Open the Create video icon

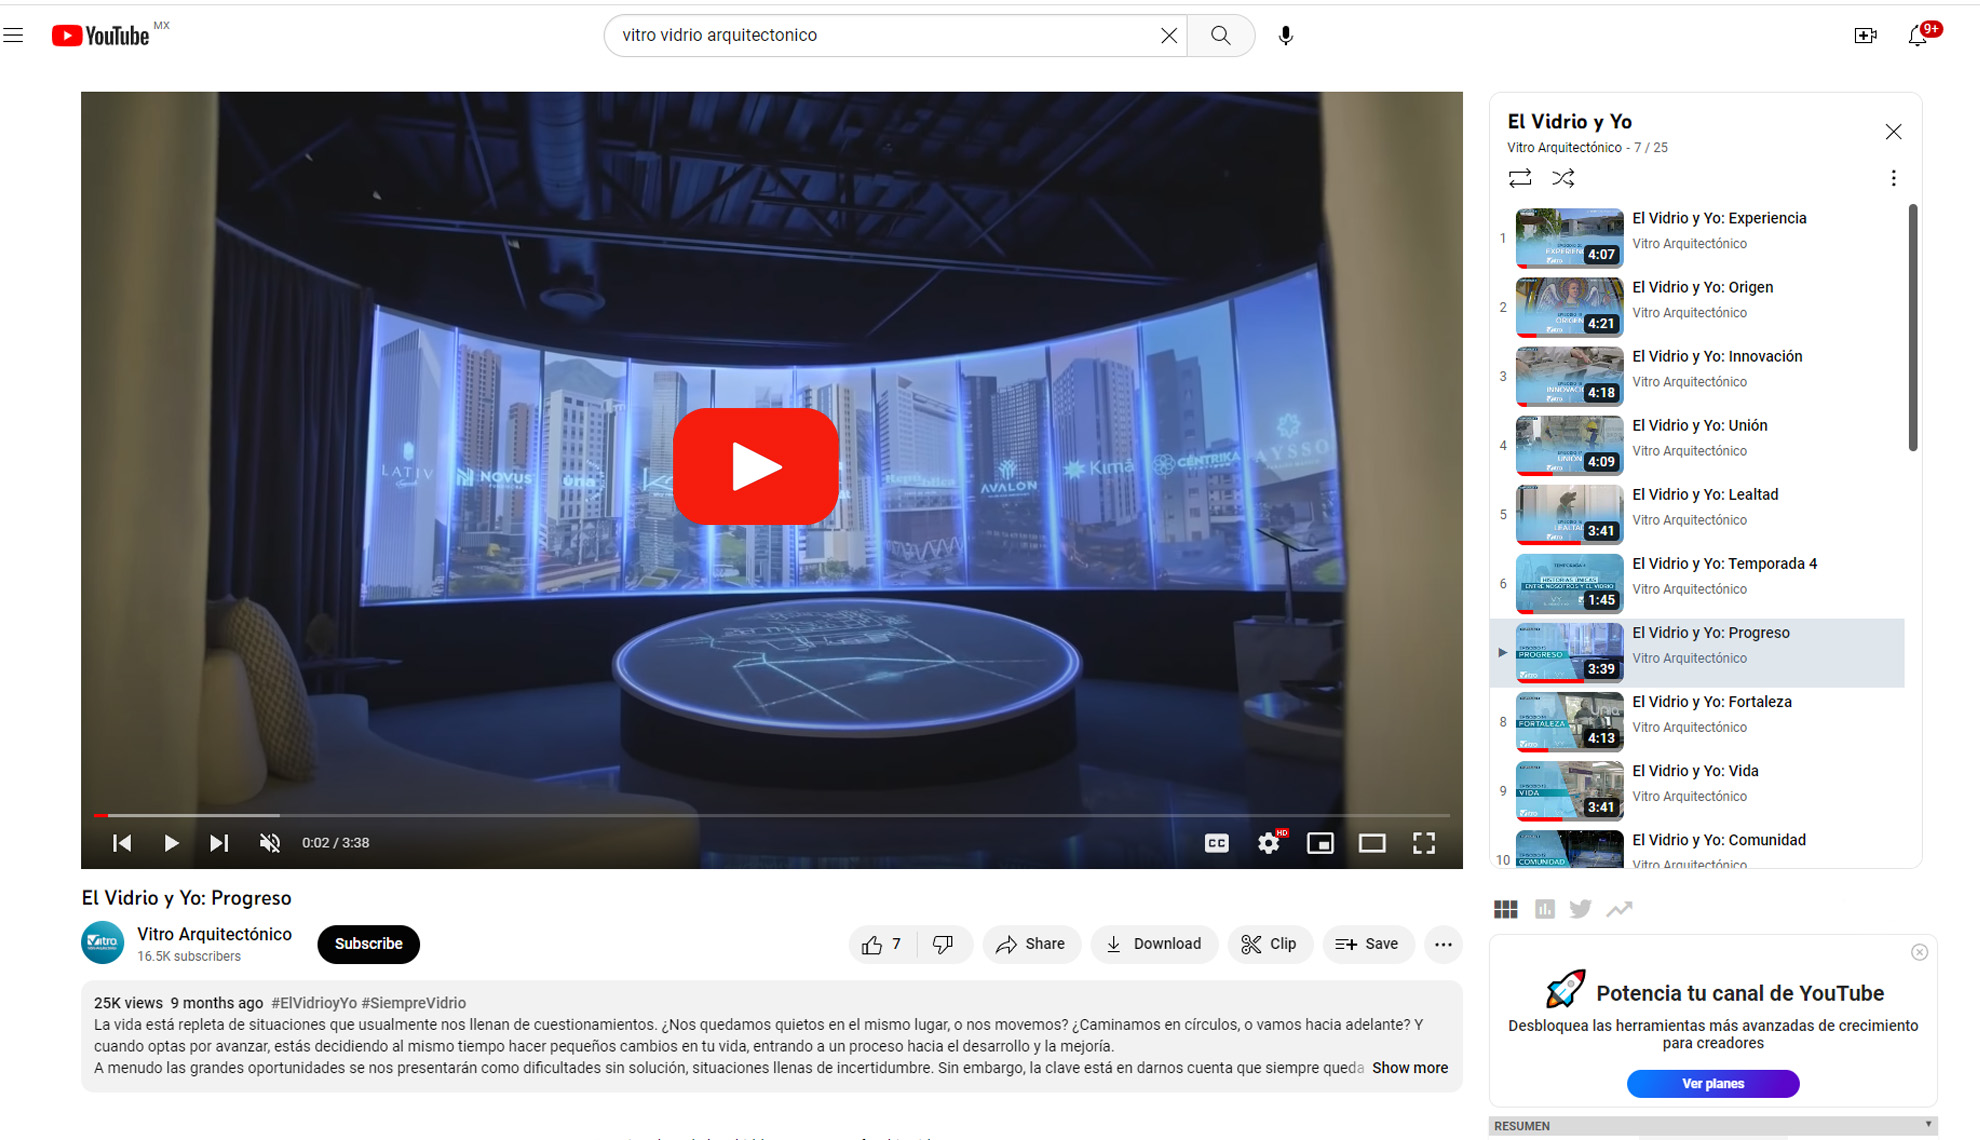pos(1865,36)
